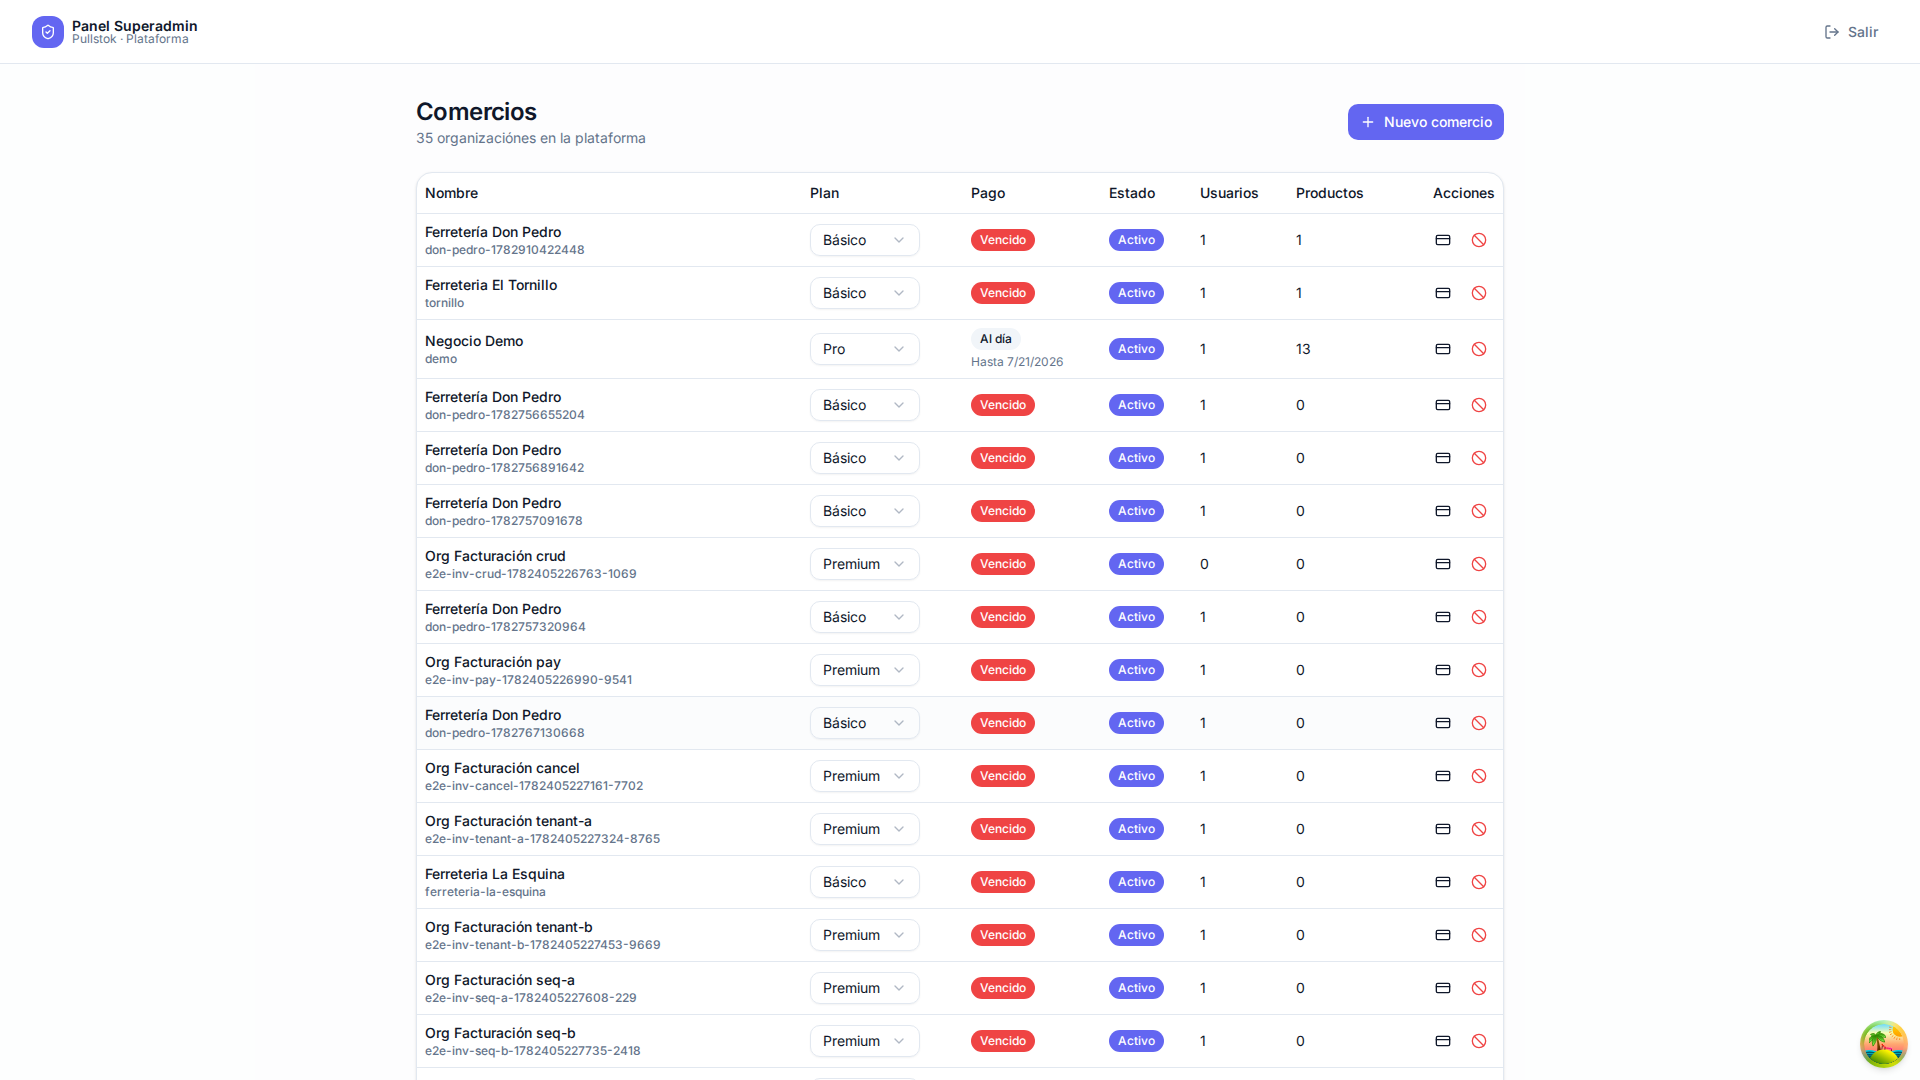Open Premium plan dropdown for Org Facturación pay

click(x=864, y=670)
